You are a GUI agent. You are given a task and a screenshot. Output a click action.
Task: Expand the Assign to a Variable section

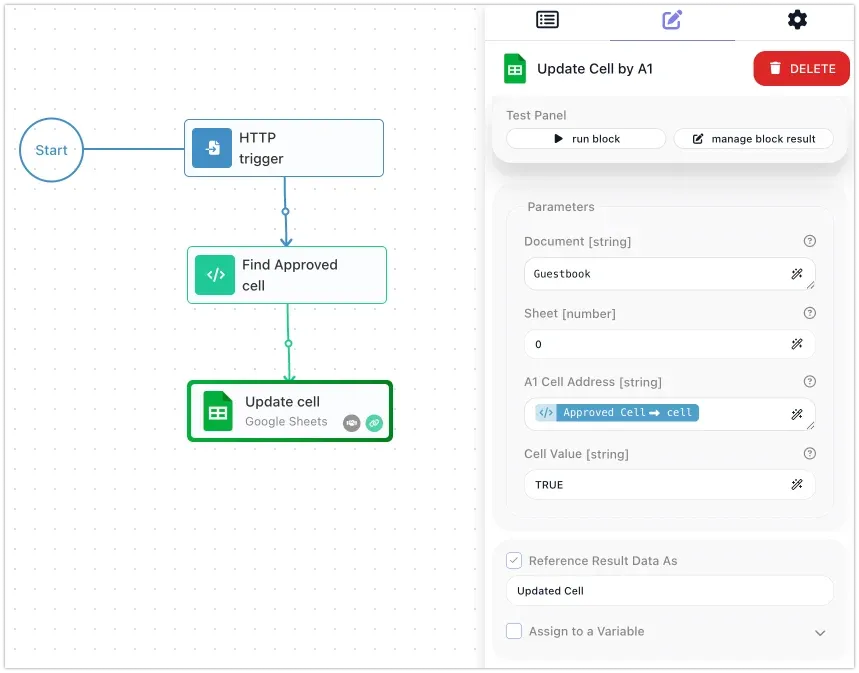point(820,632)
